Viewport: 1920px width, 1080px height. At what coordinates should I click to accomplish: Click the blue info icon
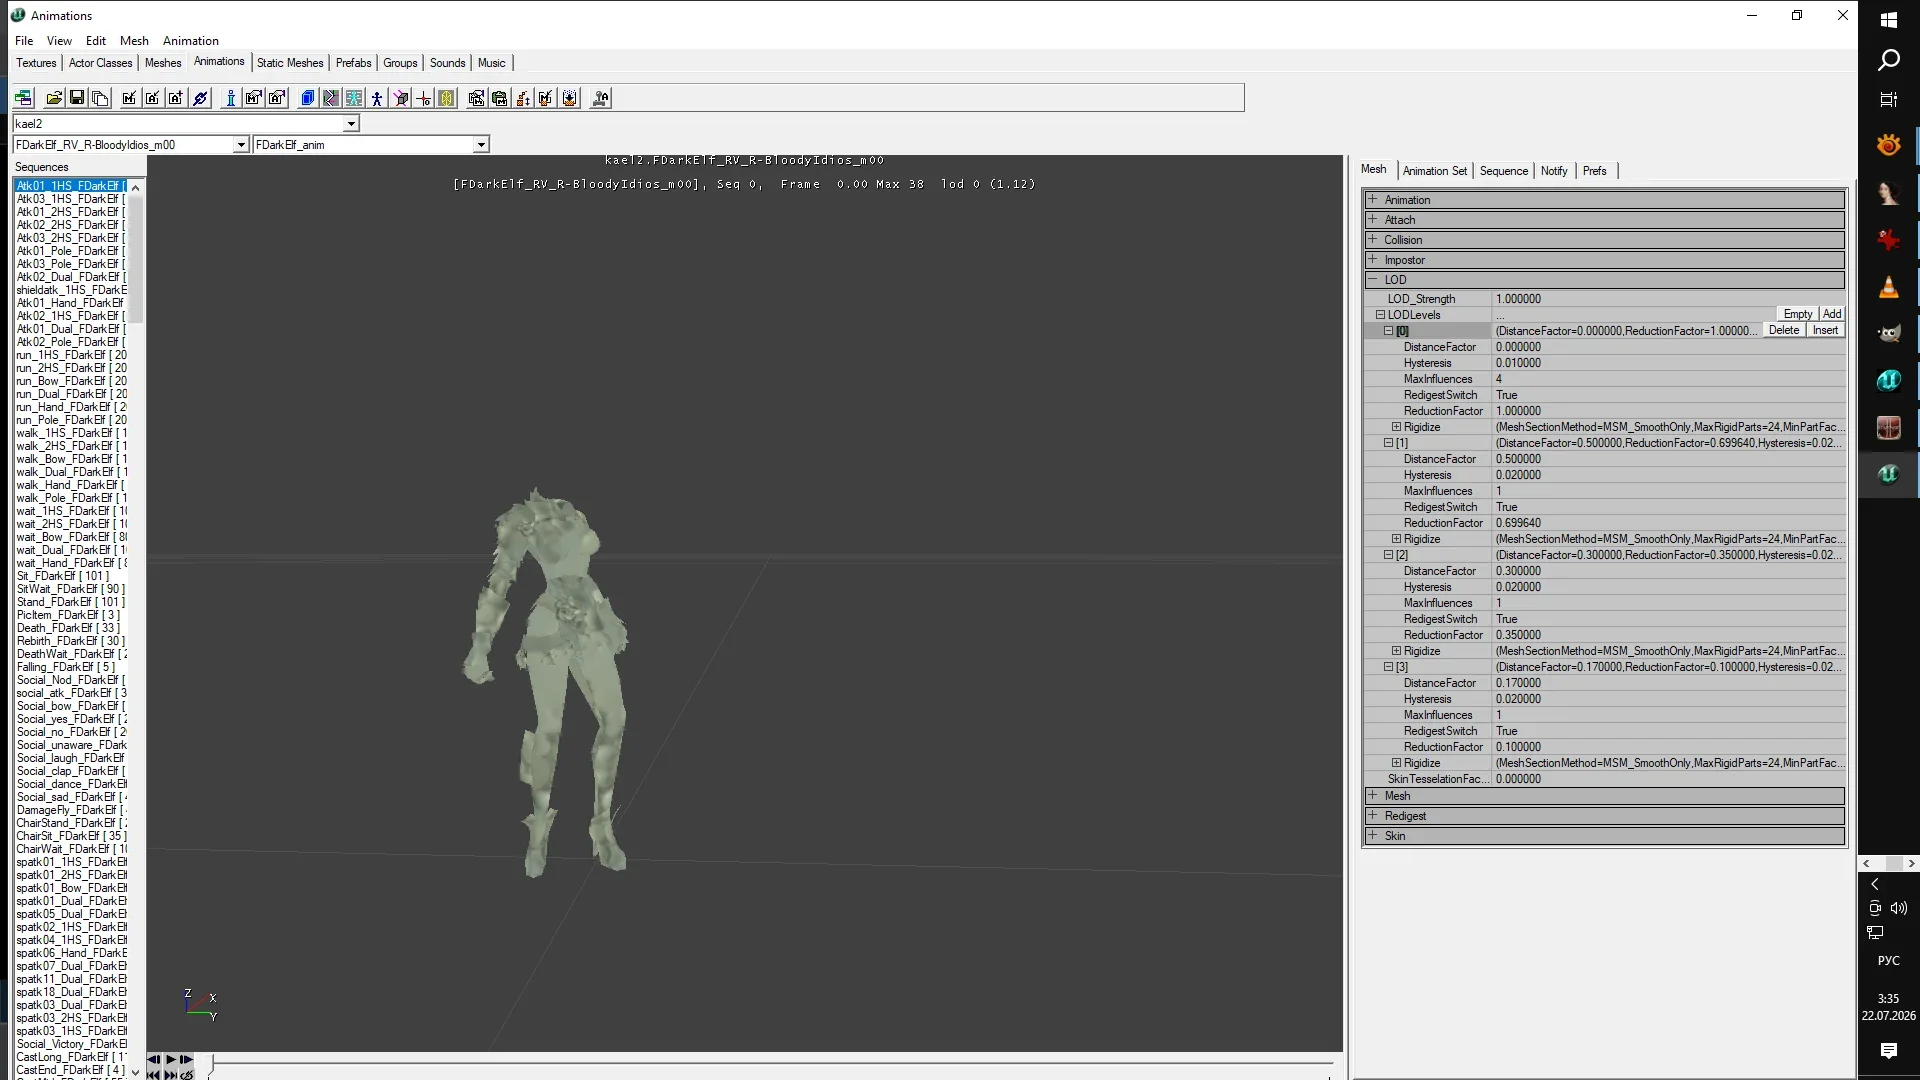231,98
